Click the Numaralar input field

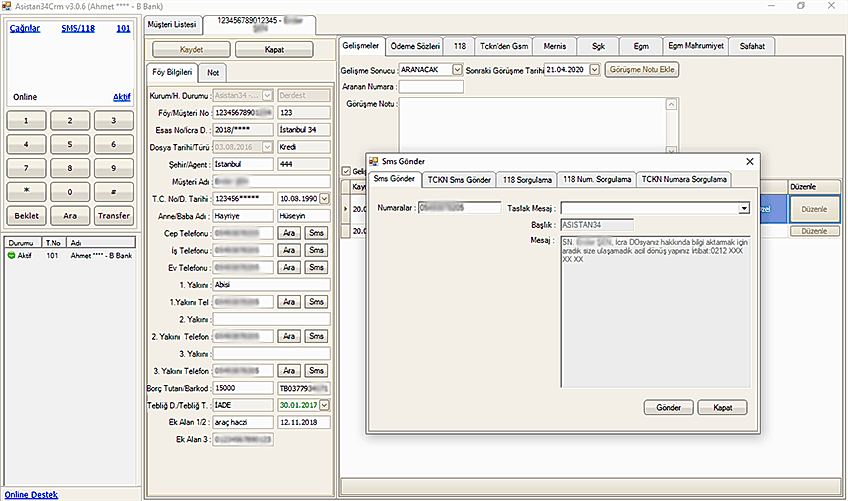[459, 208]
